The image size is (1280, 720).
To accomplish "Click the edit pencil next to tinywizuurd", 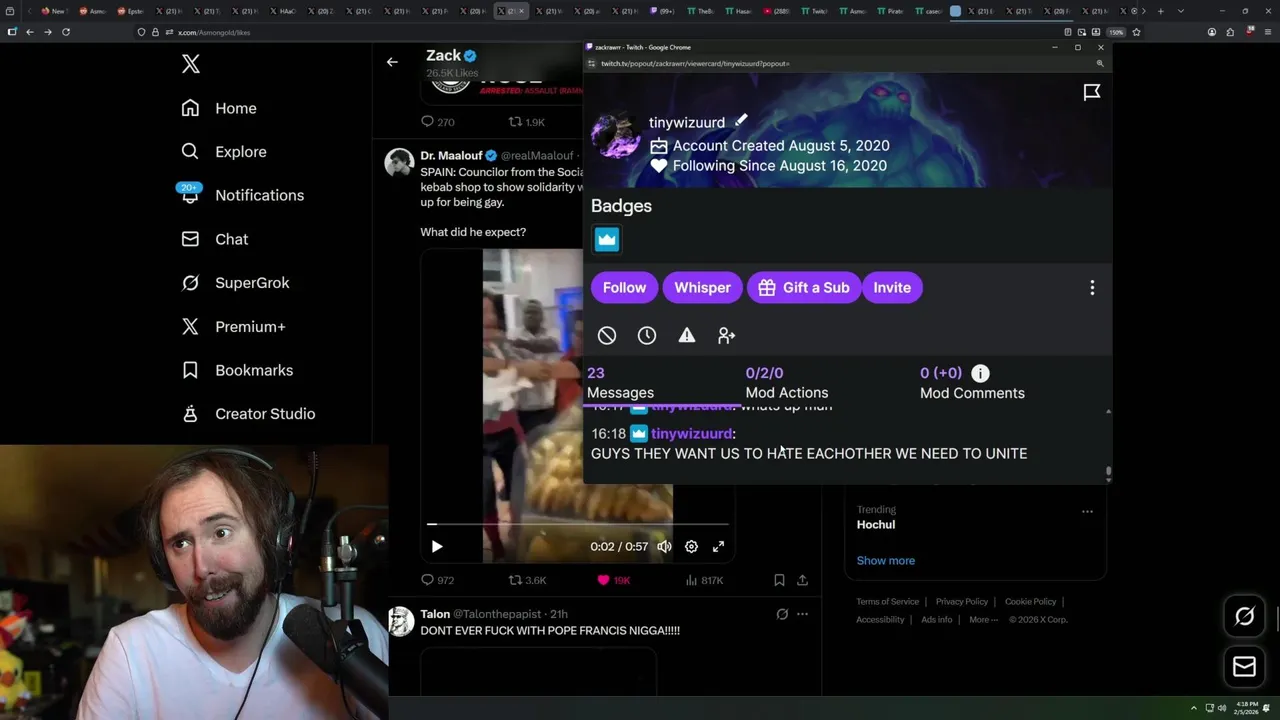I will click(741, 120).
